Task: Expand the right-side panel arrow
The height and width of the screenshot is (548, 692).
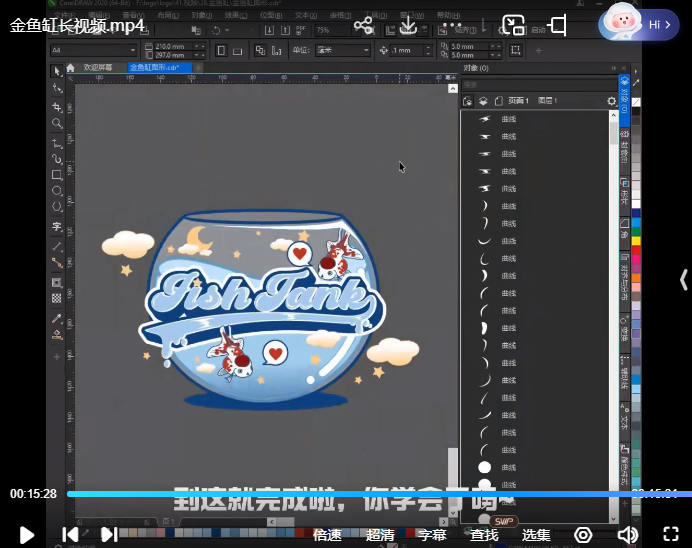Action: (683, 279)
